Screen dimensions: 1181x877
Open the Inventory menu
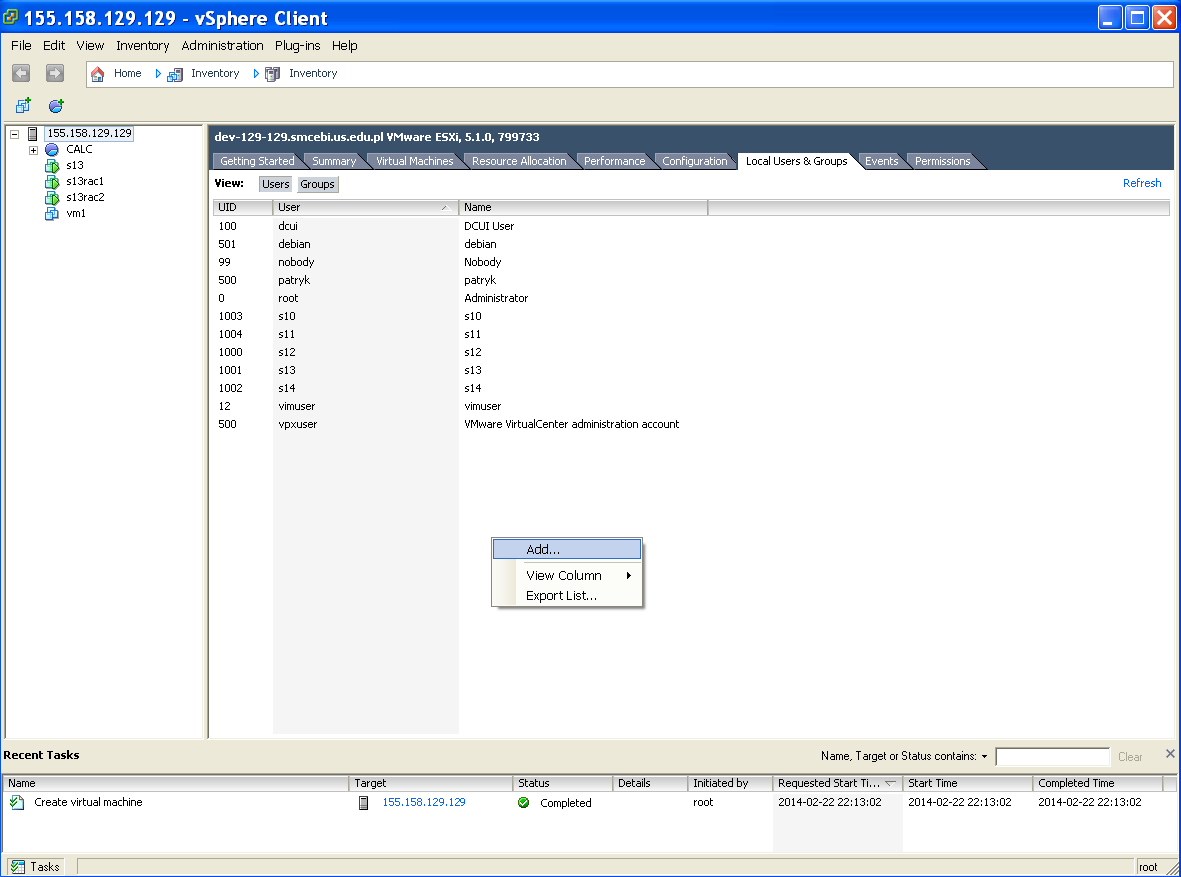click(142, 46)
